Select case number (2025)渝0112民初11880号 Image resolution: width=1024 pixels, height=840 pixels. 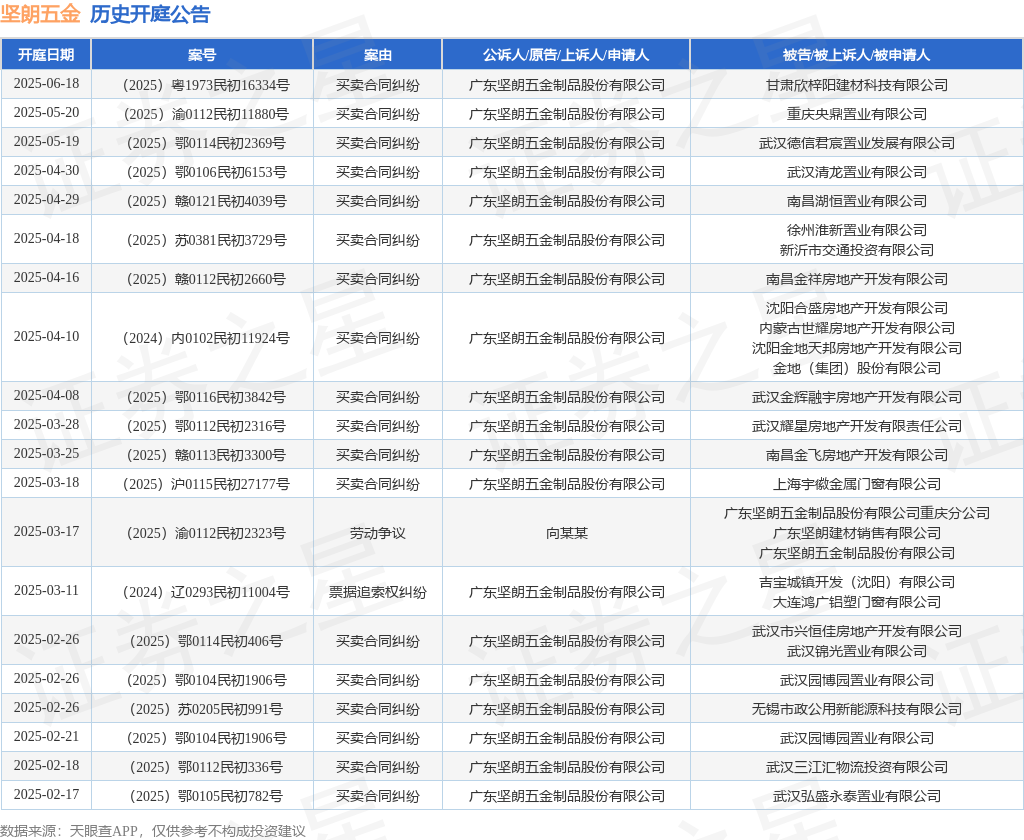pyautogui.click(x=206, y=114)
